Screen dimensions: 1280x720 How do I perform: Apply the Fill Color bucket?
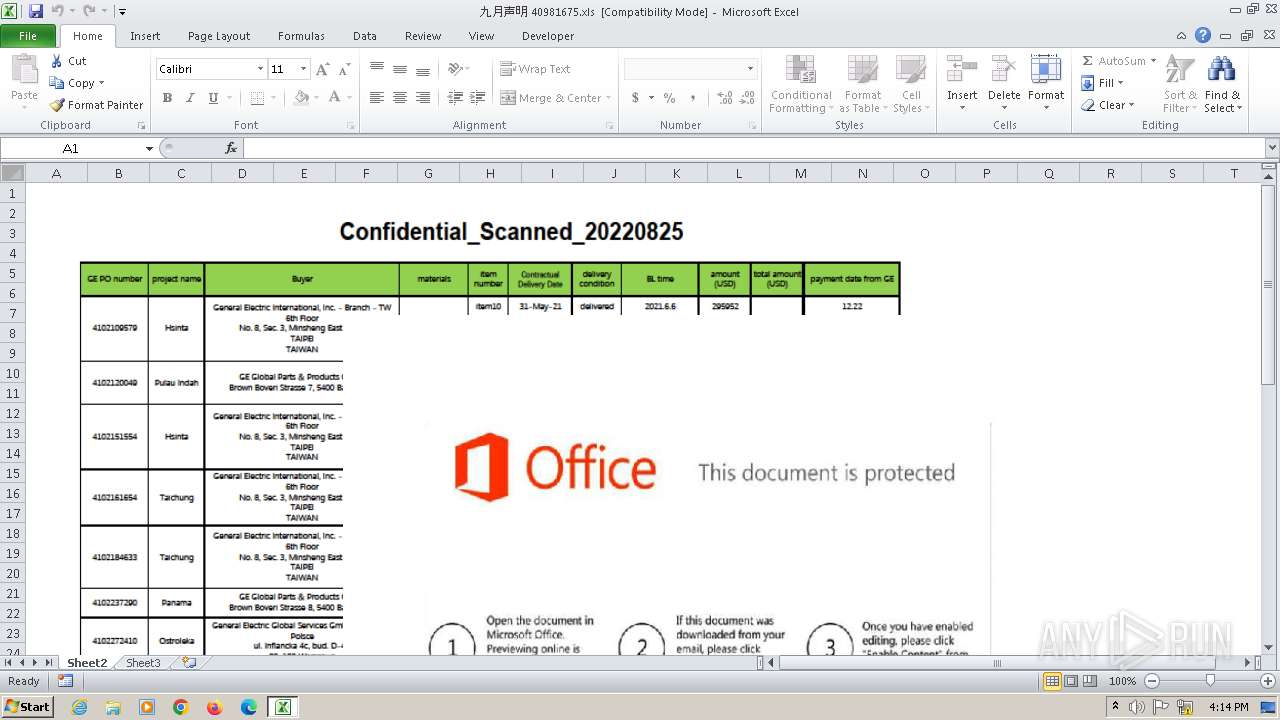coord(301,98)
